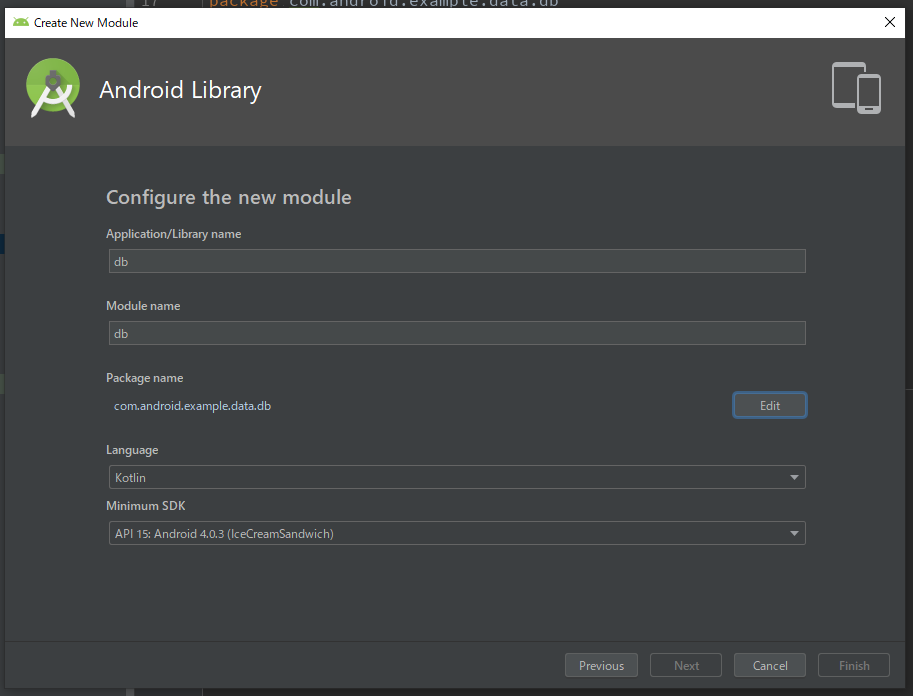Viewport: 913px width, 696px height.
Task: Click the Cancel button
Action: click(x=769, y=665)
